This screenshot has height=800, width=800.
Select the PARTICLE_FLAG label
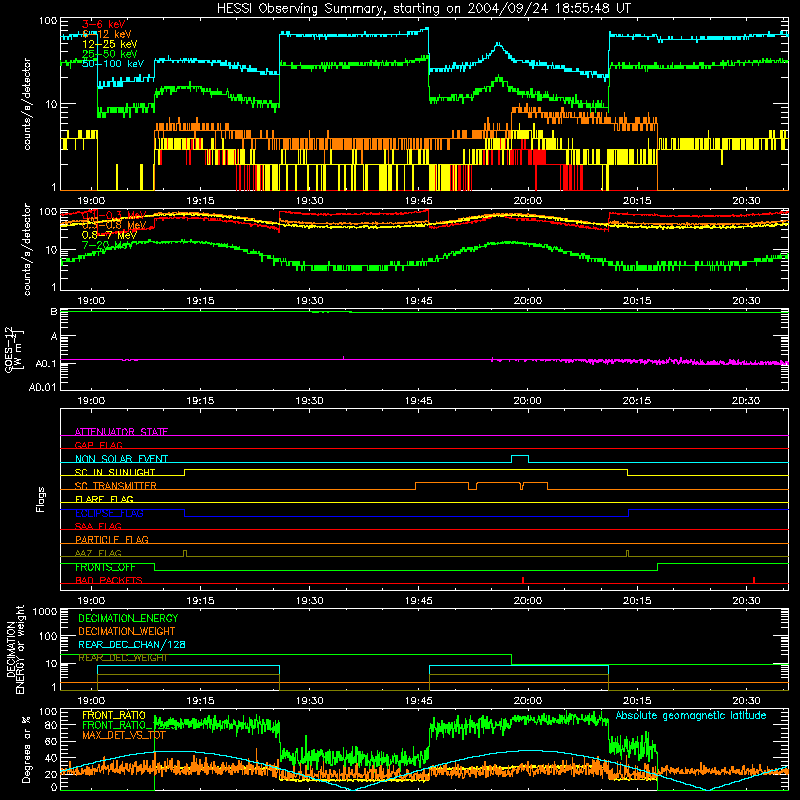coord(112,539)
